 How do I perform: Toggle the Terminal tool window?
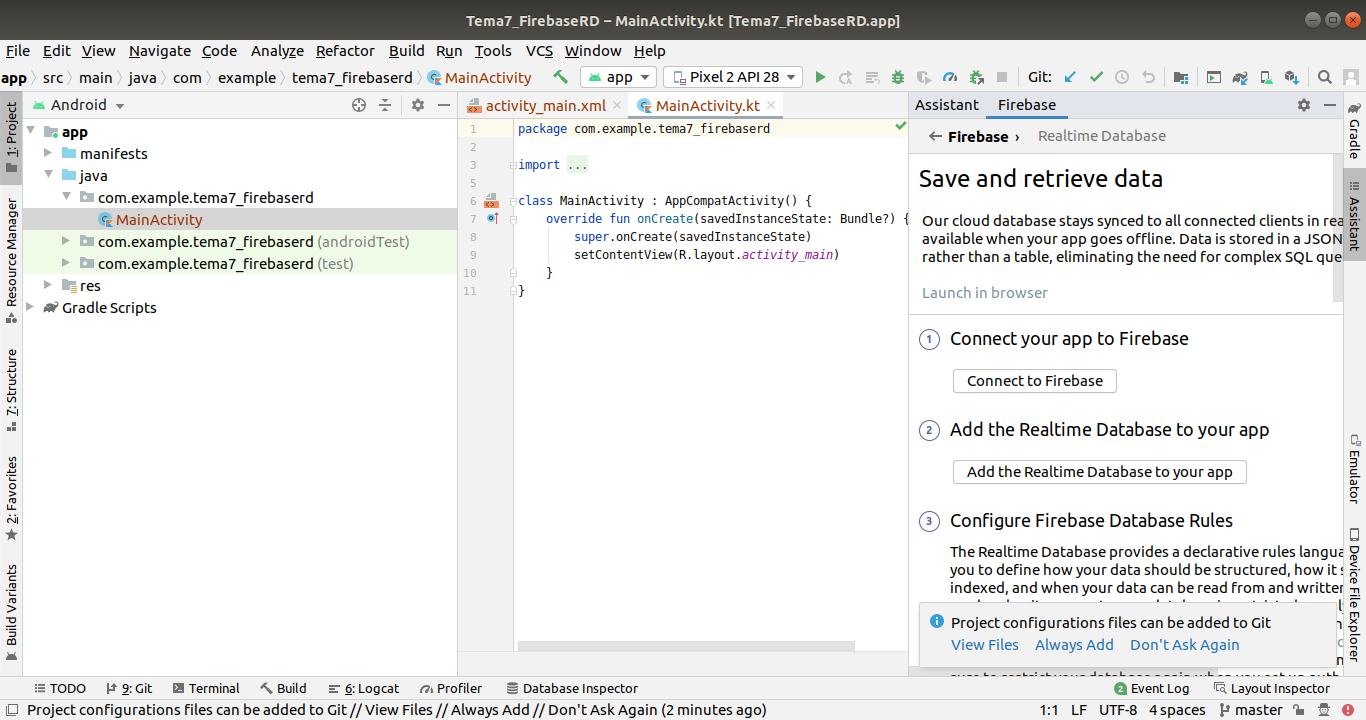(x=206, y=688)
